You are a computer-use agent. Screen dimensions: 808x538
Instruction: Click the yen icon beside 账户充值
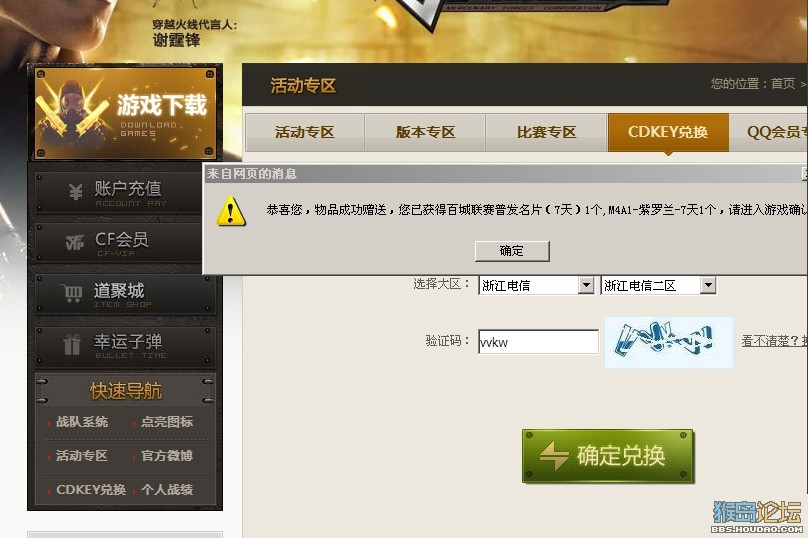tap(76, 192)
